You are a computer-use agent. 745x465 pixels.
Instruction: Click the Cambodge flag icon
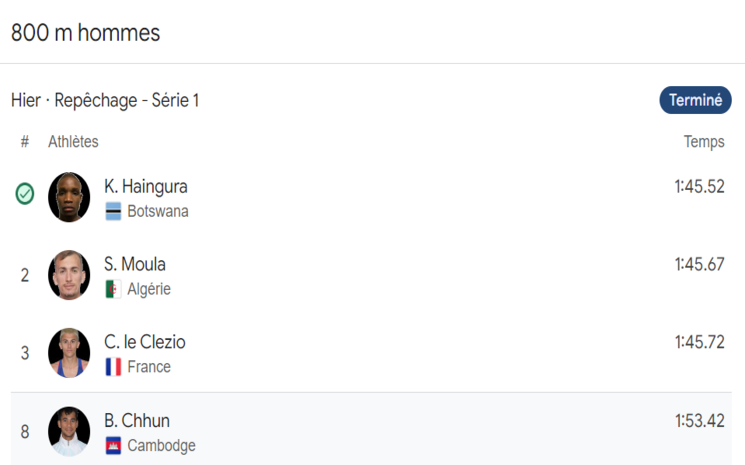coord(113,446)
